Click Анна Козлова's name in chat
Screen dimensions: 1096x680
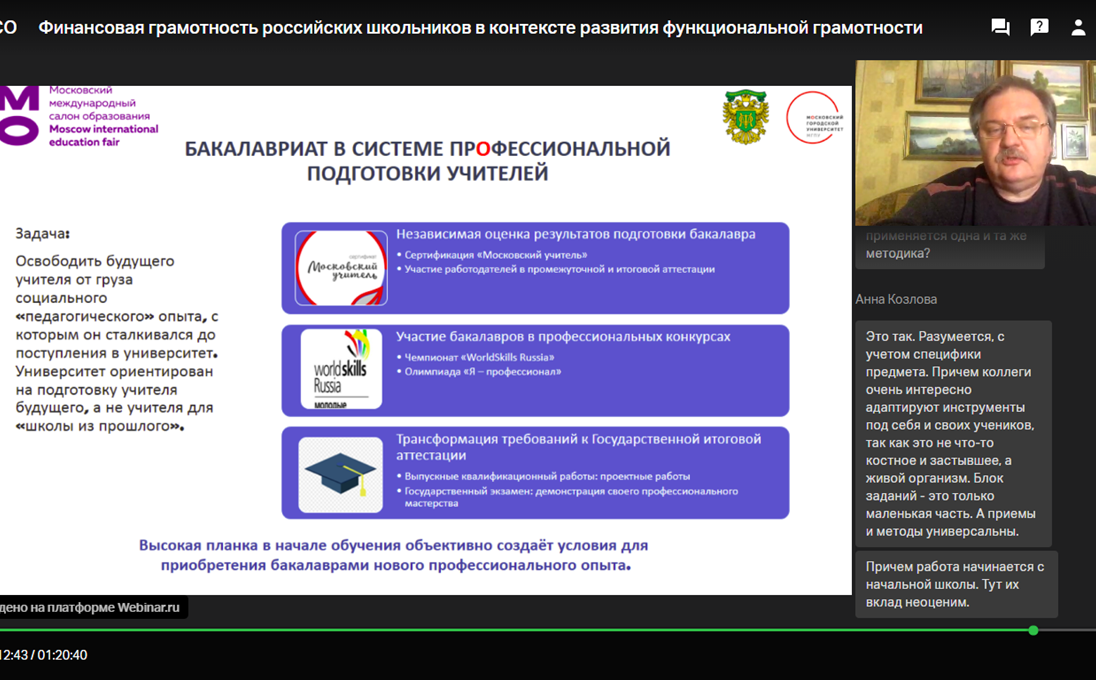click(896, 299)
